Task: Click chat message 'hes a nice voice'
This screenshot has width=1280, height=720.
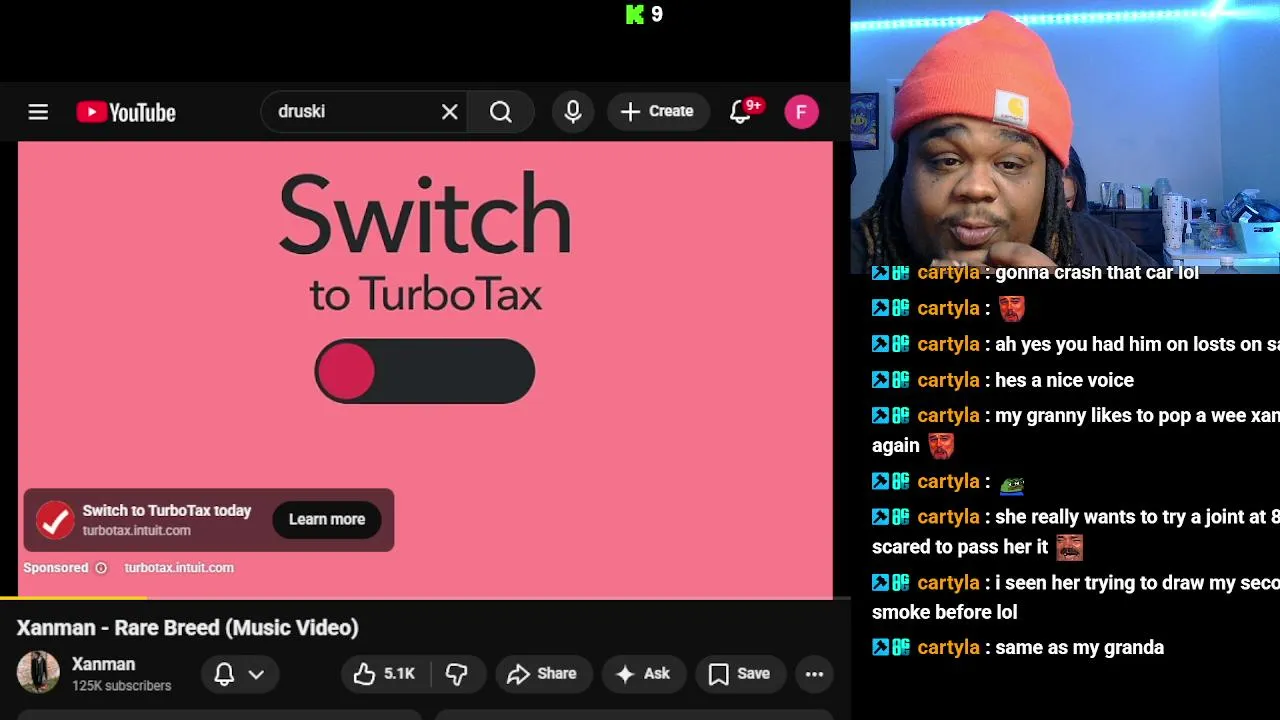Action: (1064, 380)
